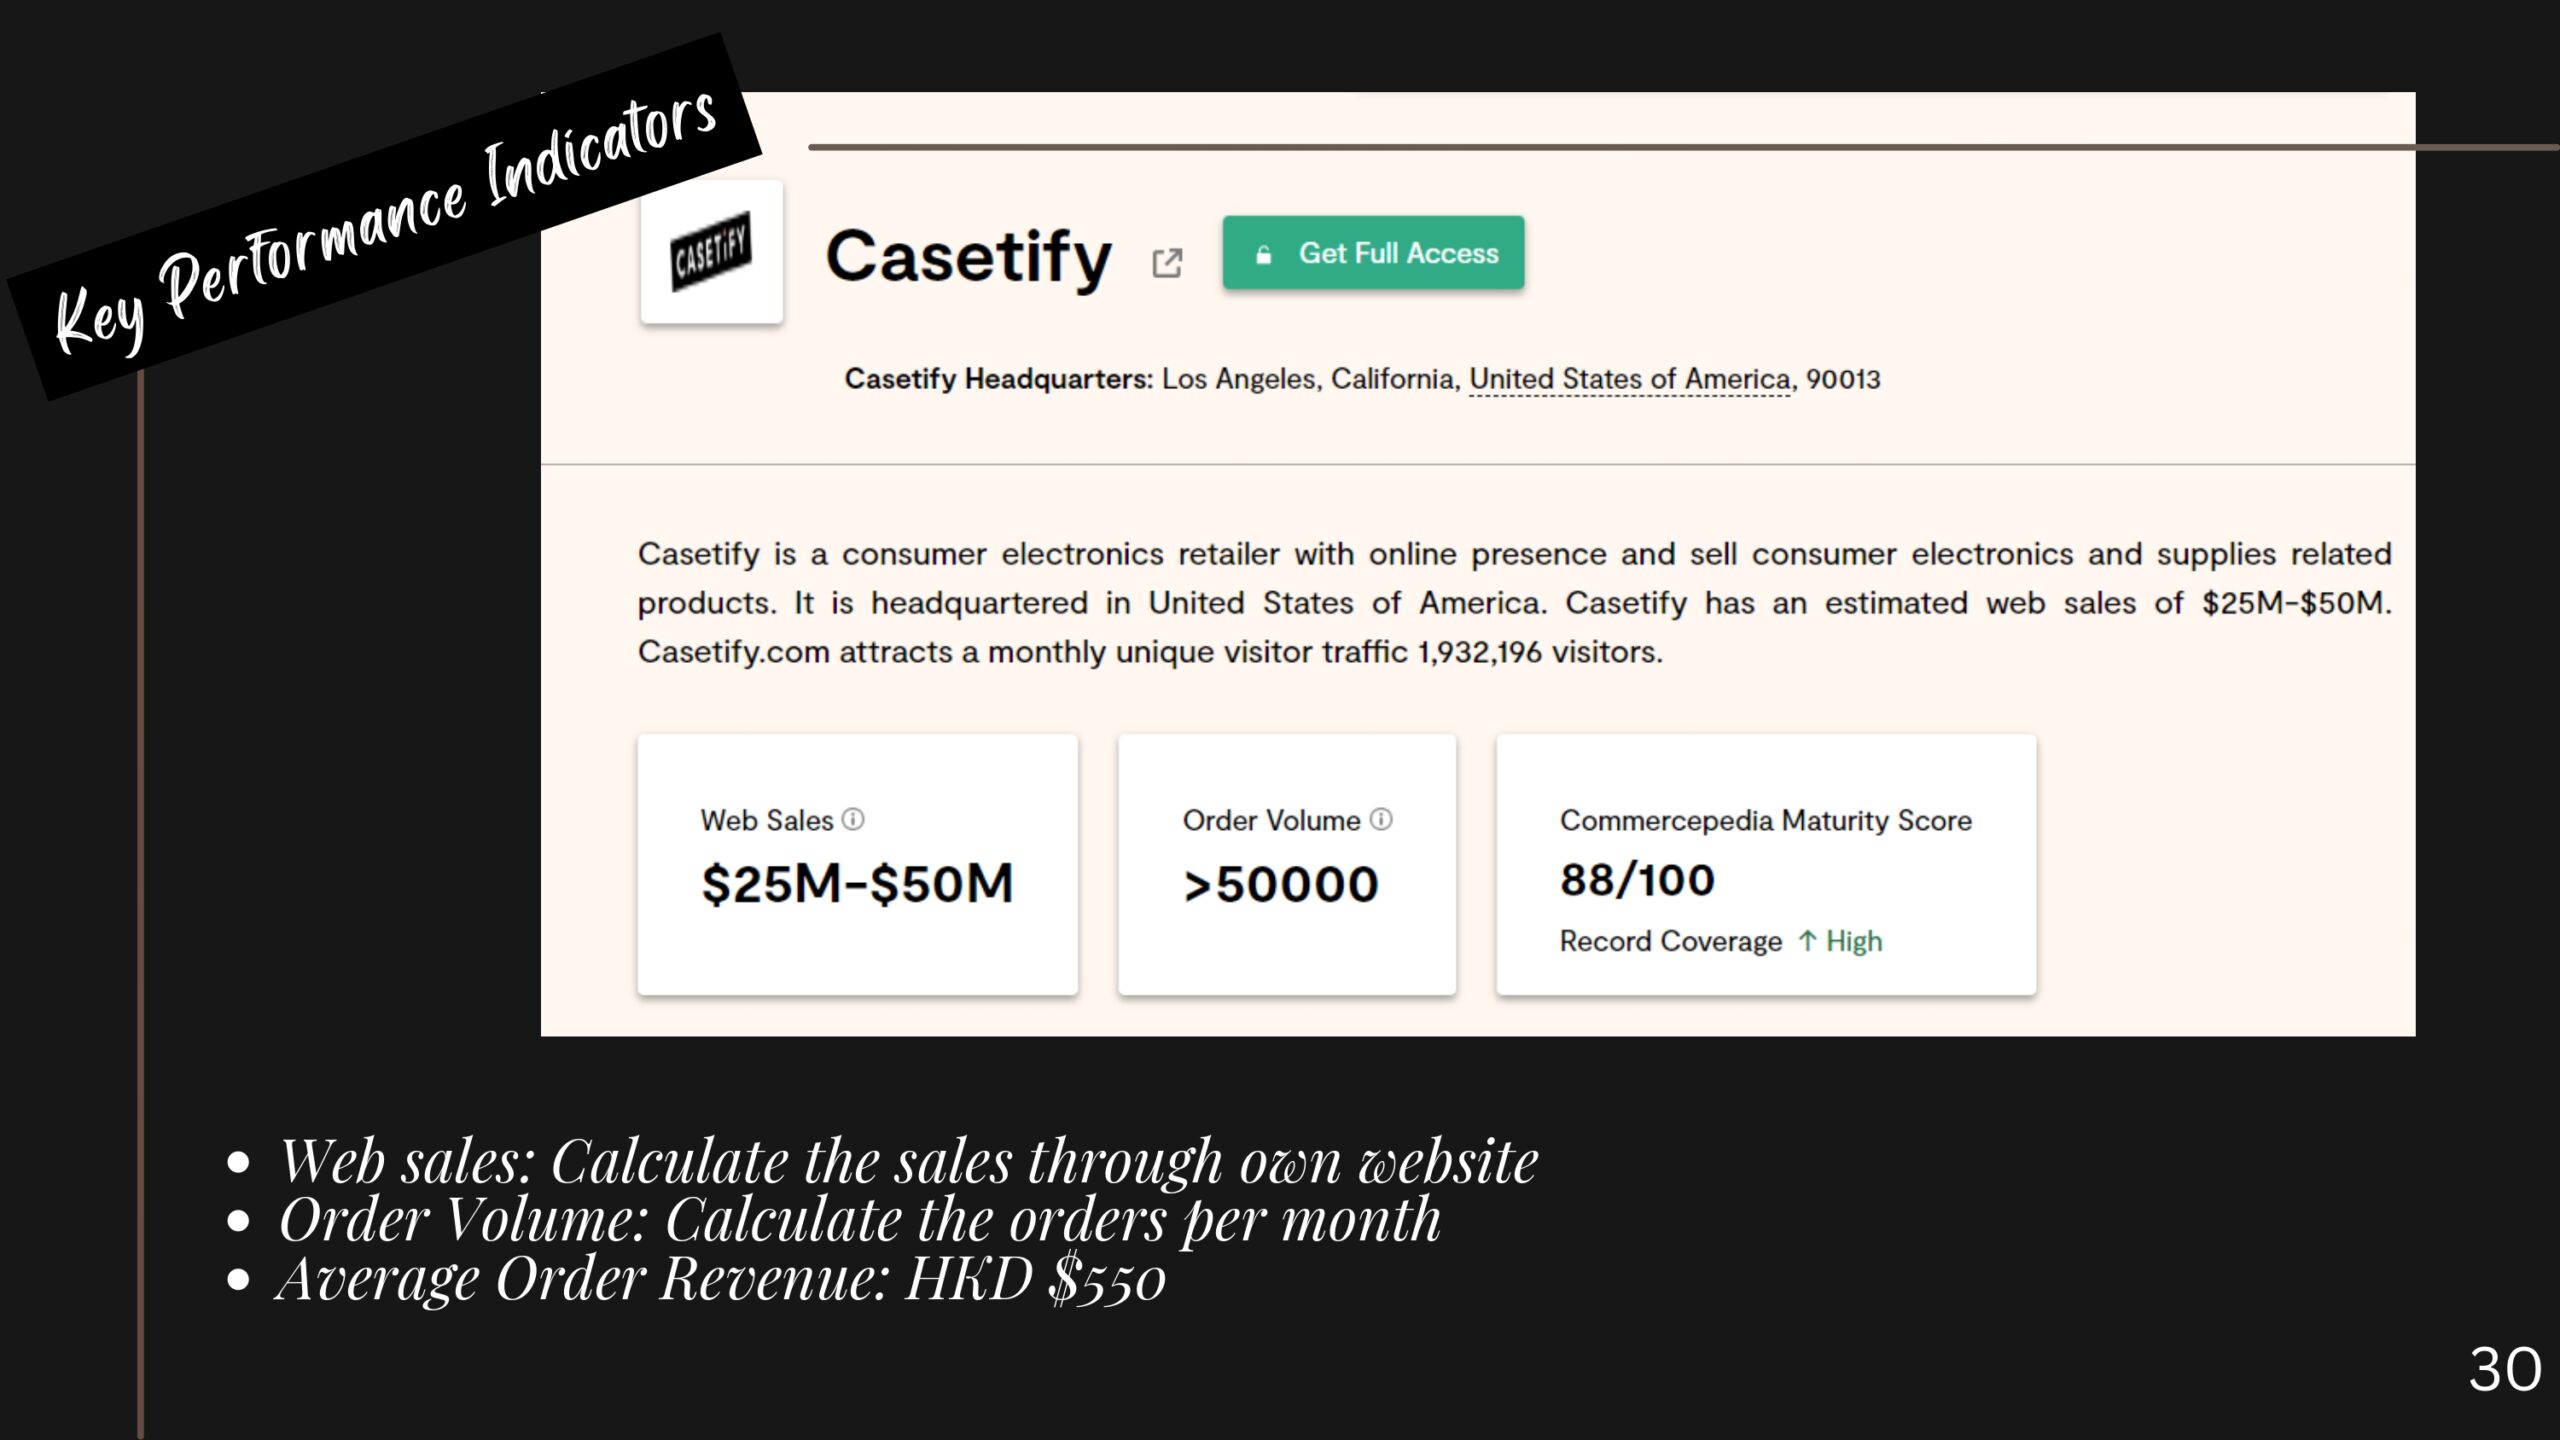The image size is (2560, 1440).
Task: Click the slide page number 30
Action: (x=2504, y=1369)
